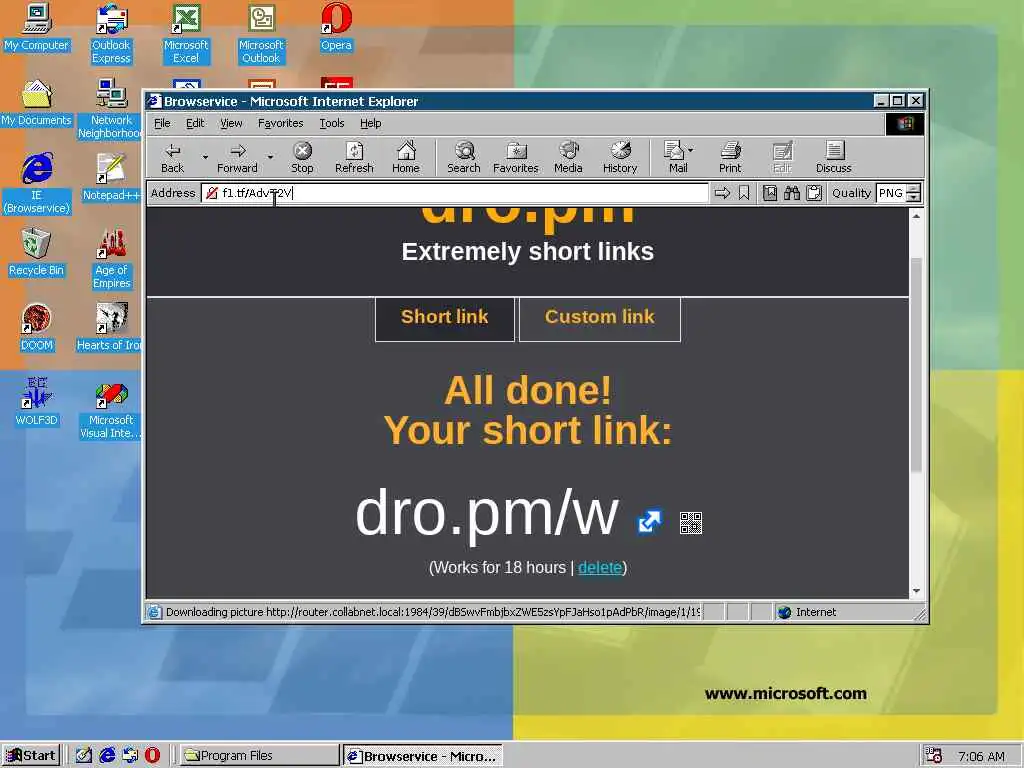Click the delete link under the short link
1024x768 pixels.
(x=600, y=568)
